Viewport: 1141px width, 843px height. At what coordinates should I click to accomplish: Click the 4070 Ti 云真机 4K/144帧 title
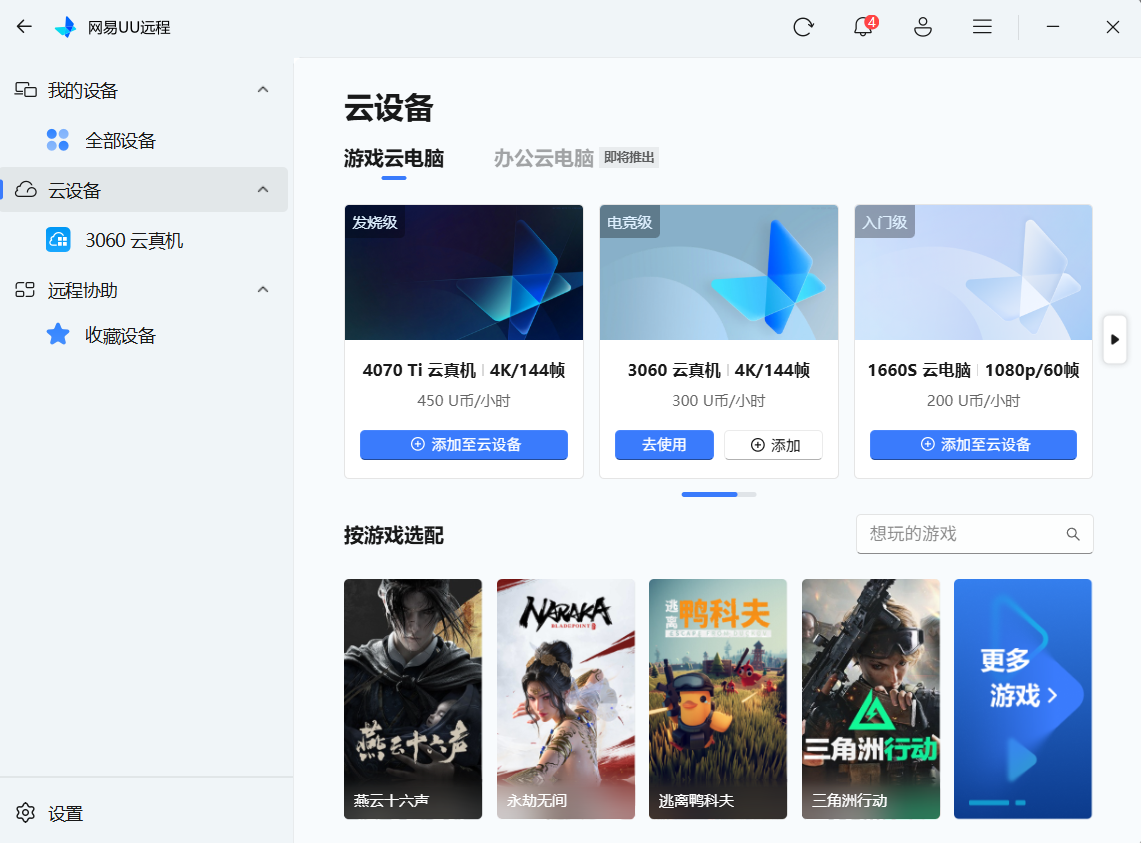pos(464,371)
